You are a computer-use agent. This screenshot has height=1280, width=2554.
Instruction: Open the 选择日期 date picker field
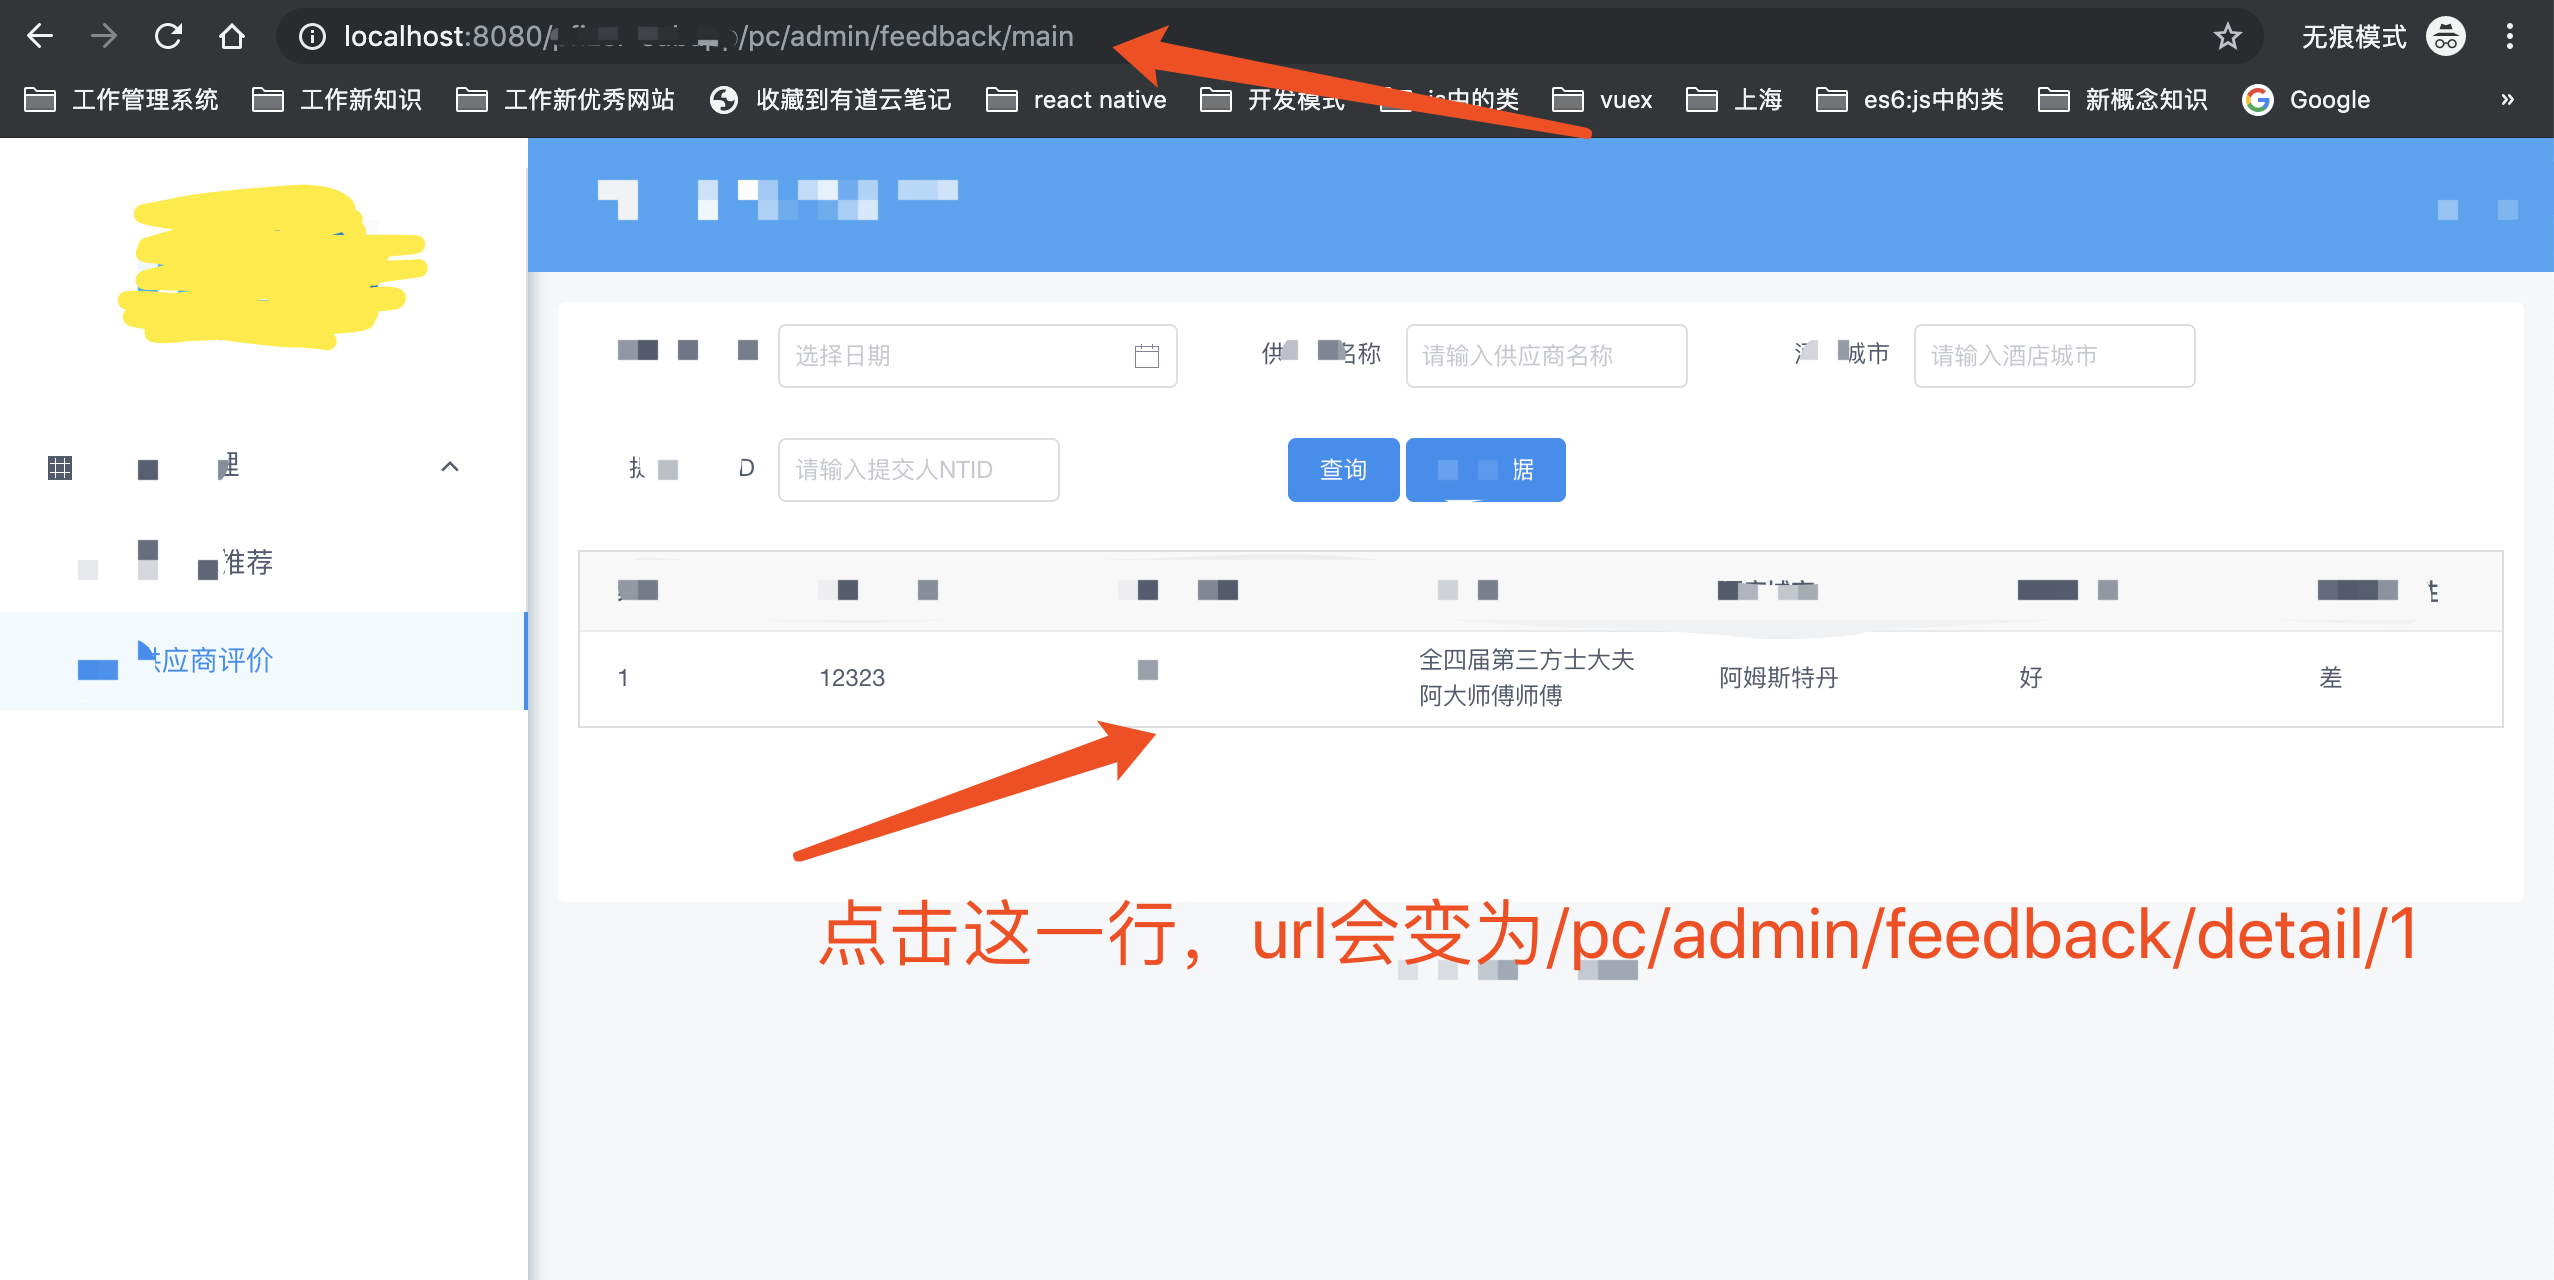pos(960,356)
